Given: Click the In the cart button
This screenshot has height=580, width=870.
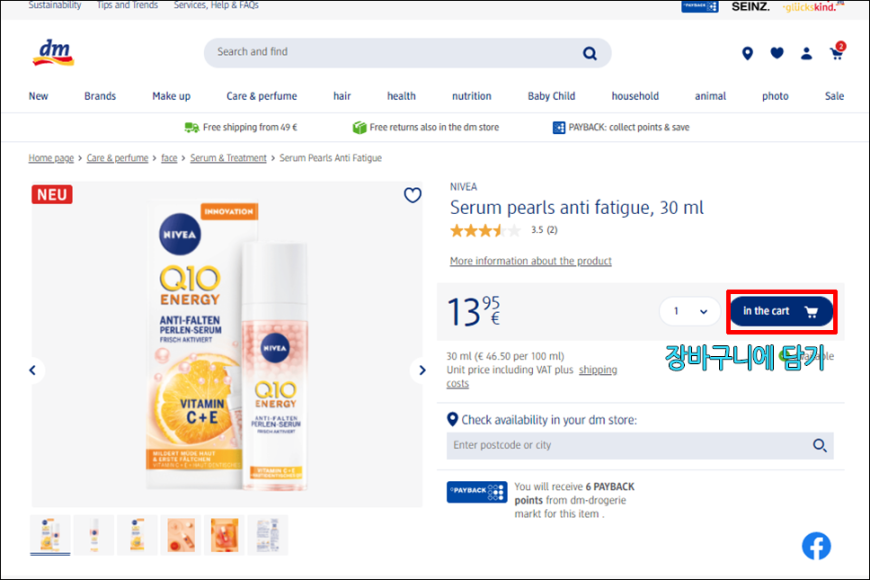Looking at the screenshot, I should (x=781, y=311).
